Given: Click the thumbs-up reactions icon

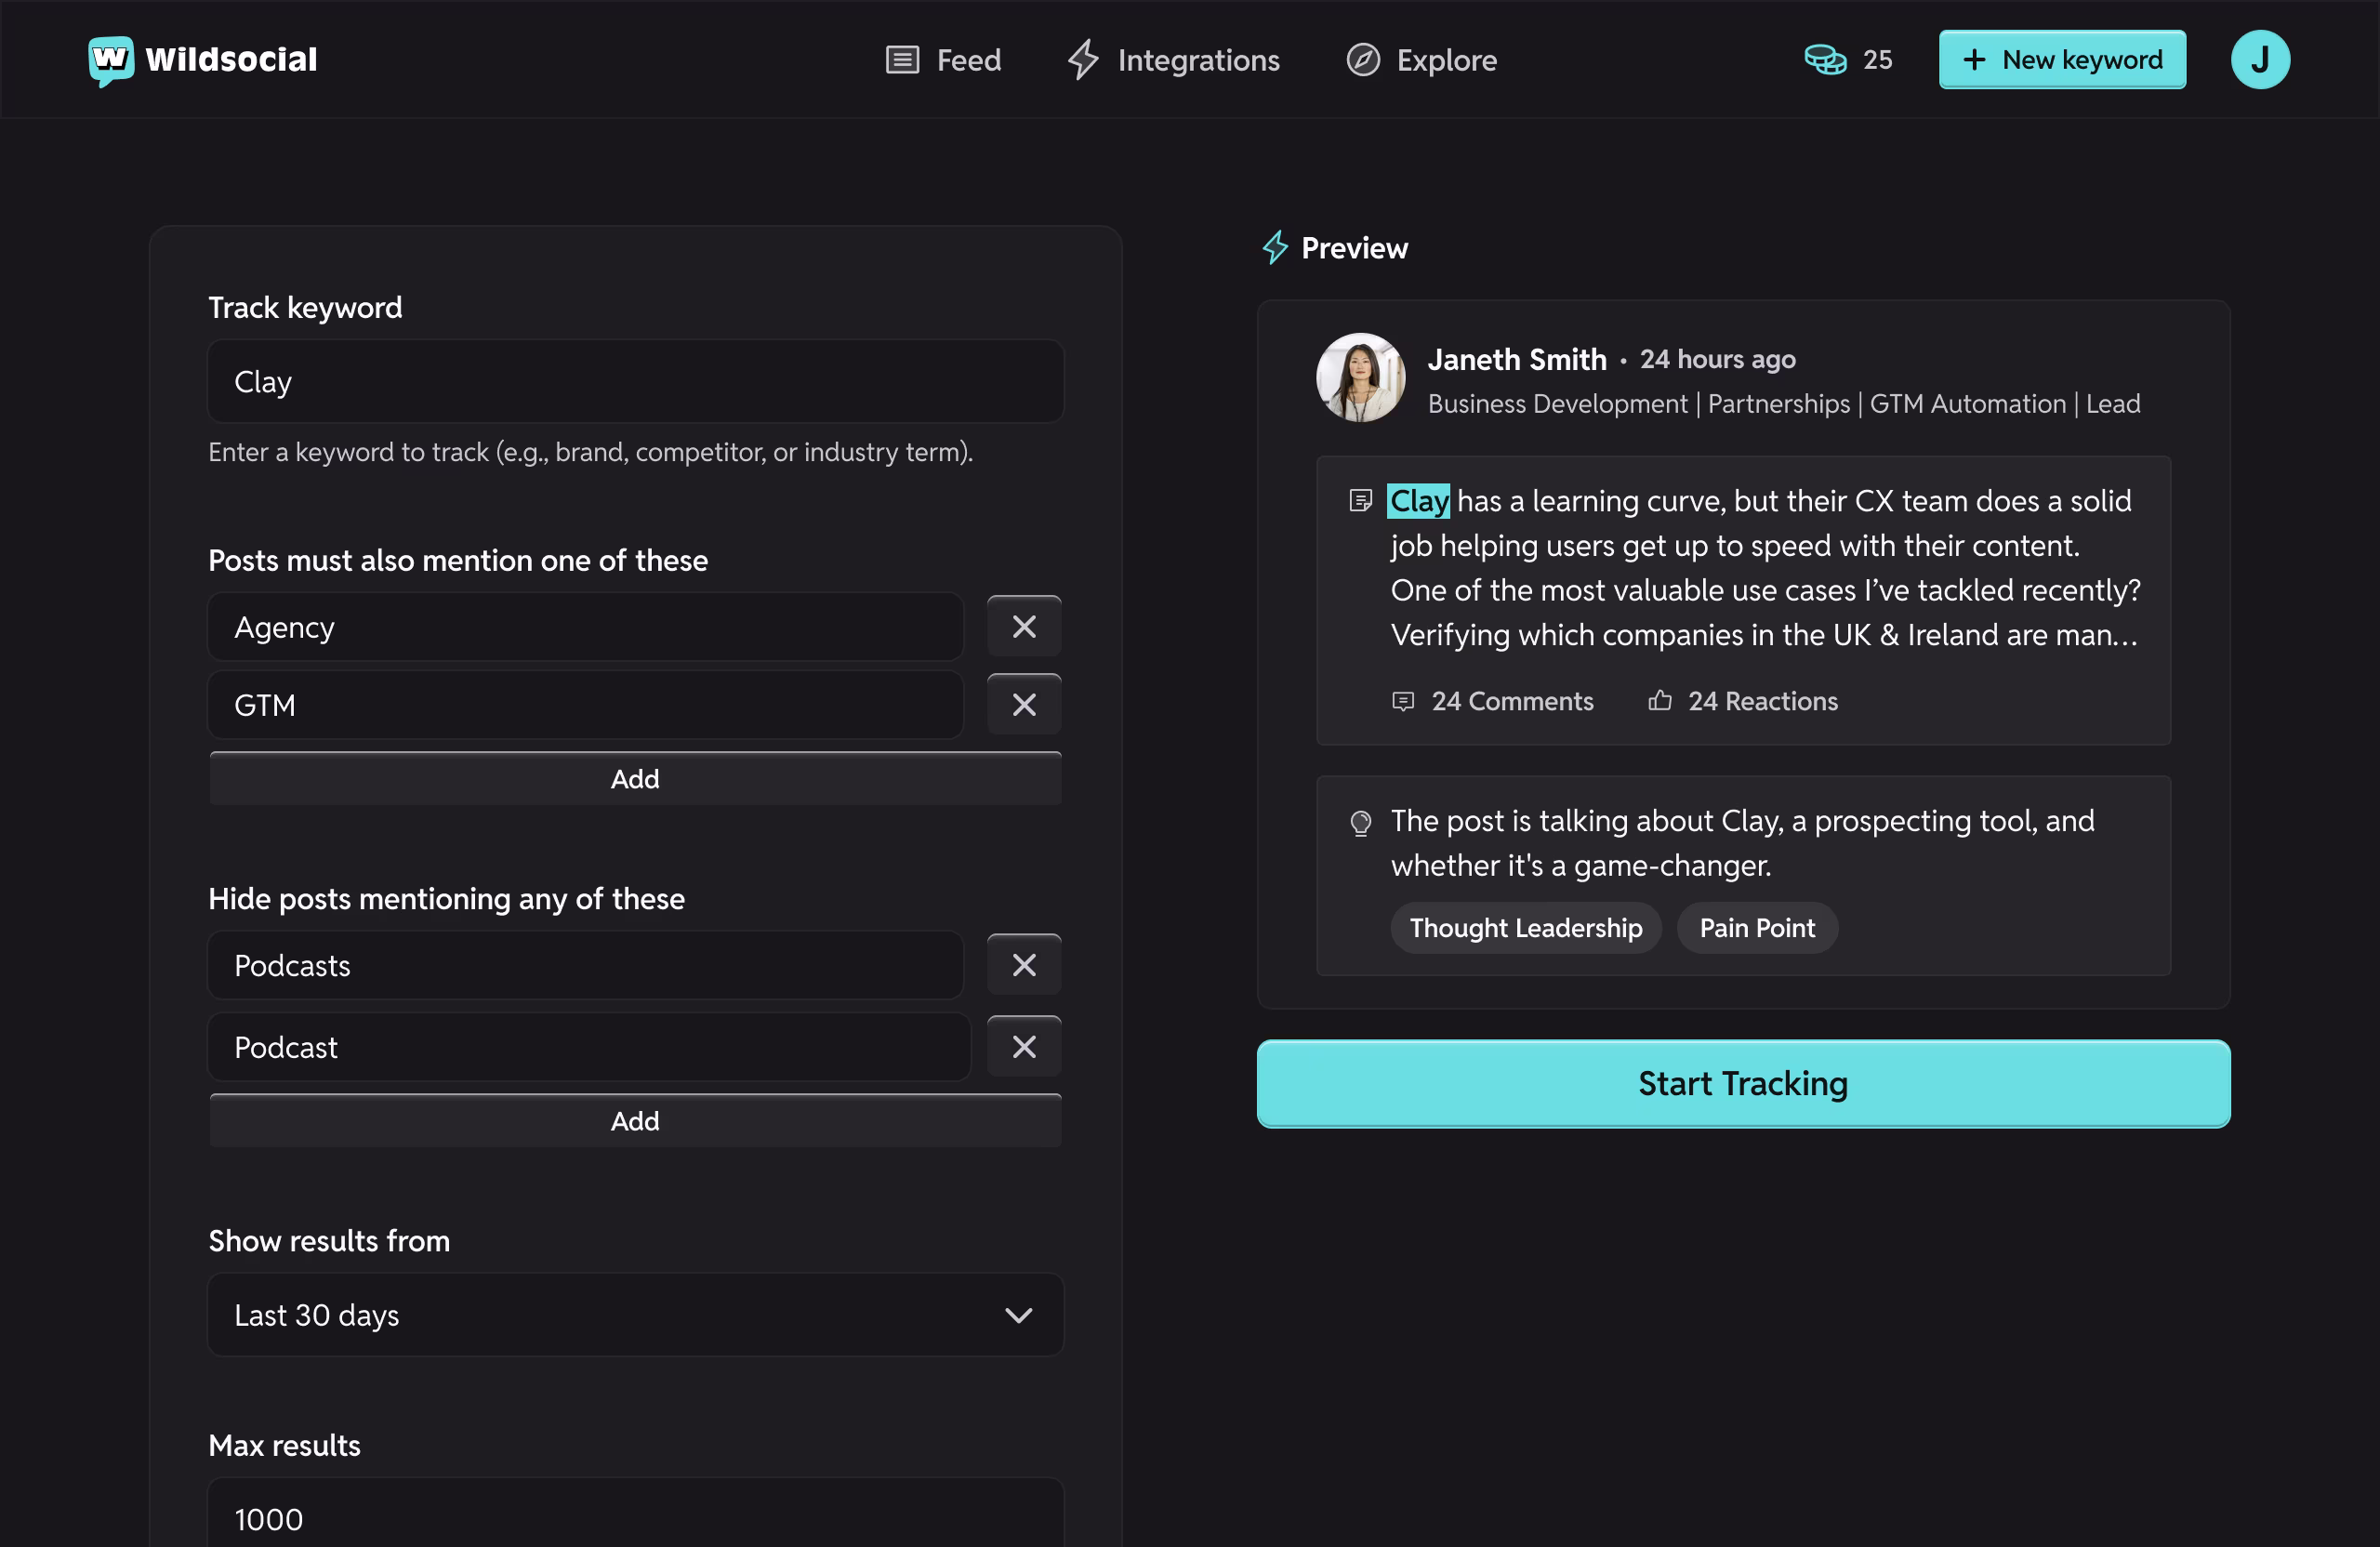Looking at the screenshot, I should click(x=1660, y=701).
